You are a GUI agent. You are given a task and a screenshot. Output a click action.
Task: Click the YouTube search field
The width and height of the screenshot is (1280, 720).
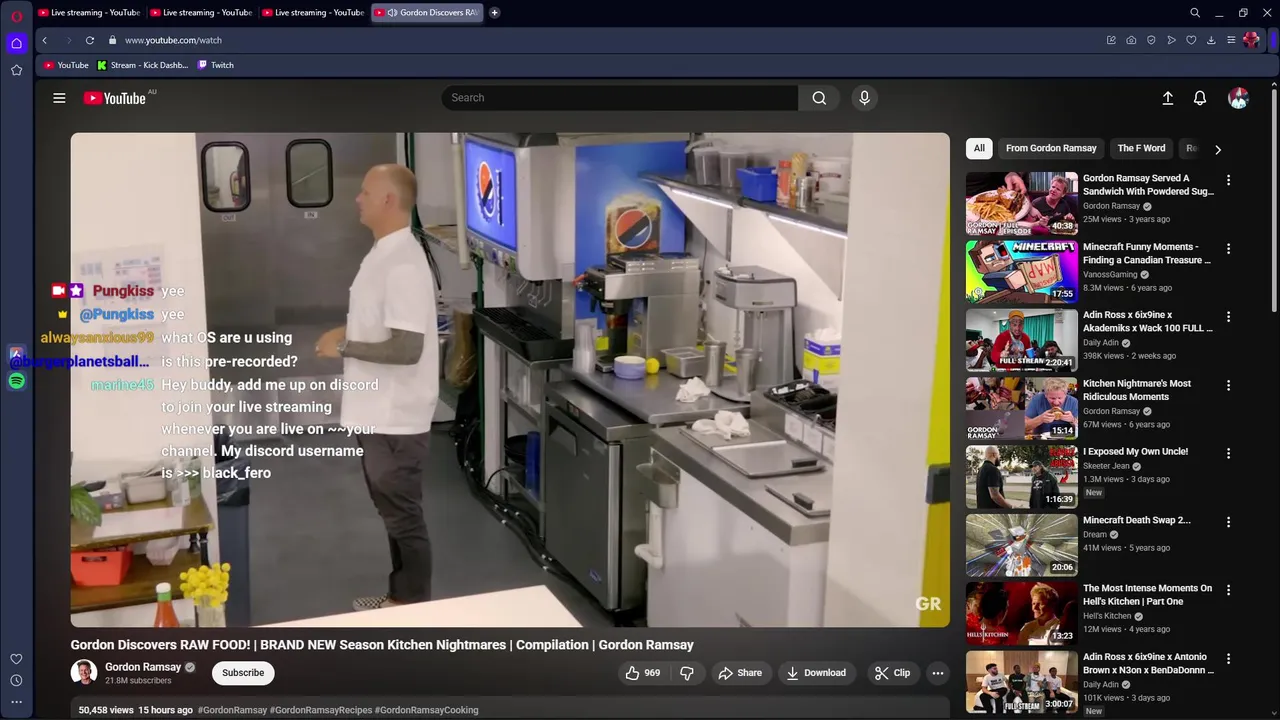click(620, 98)
